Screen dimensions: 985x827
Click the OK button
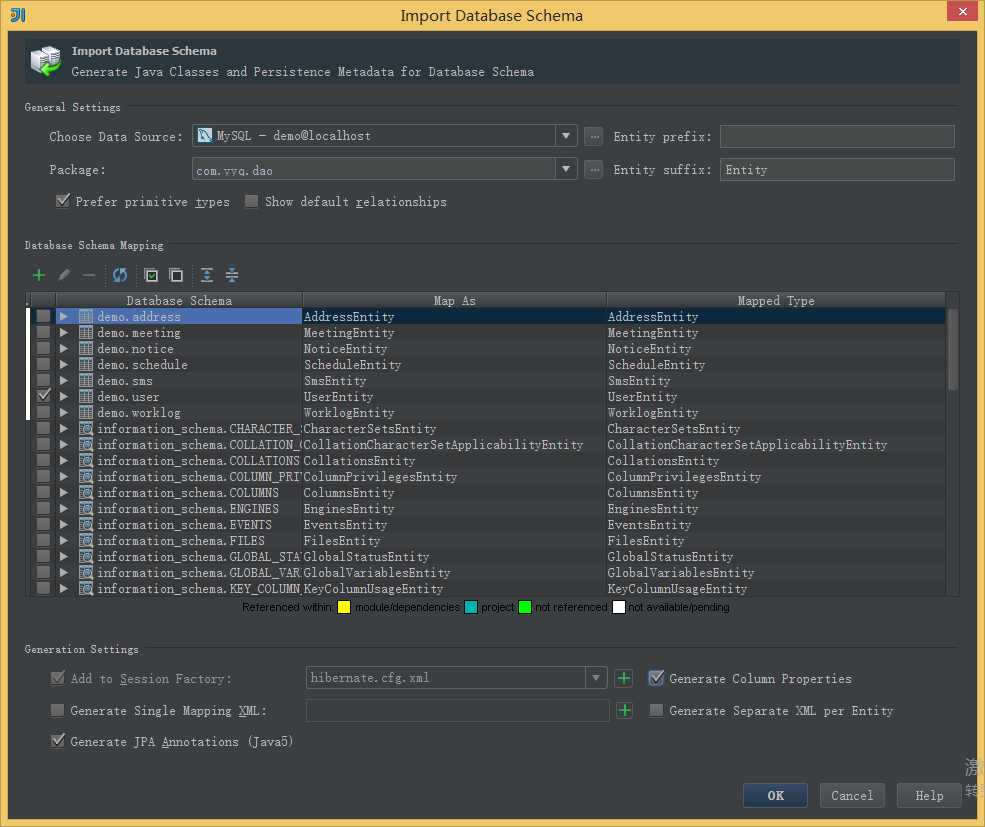[775, 795]
